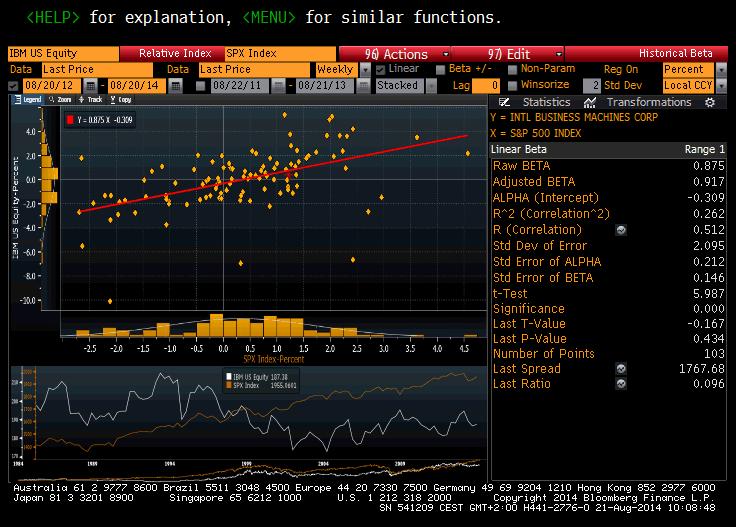
Task: Toggle the Linear regression checkbox
Action: point(381,70)
